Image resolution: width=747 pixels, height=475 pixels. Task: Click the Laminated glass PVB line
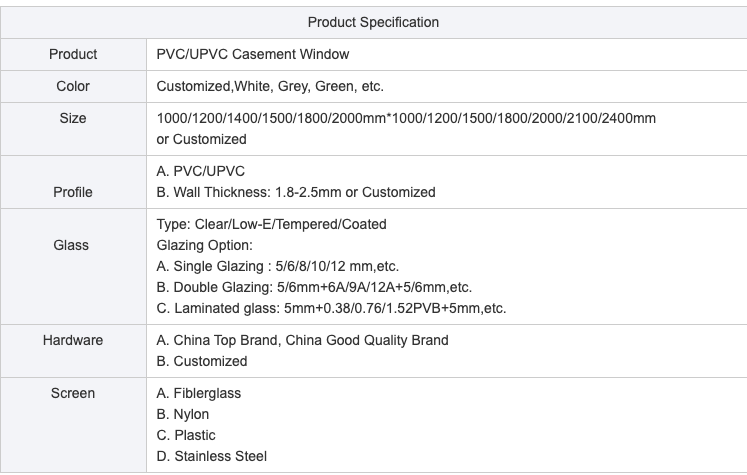pos(331,308)
